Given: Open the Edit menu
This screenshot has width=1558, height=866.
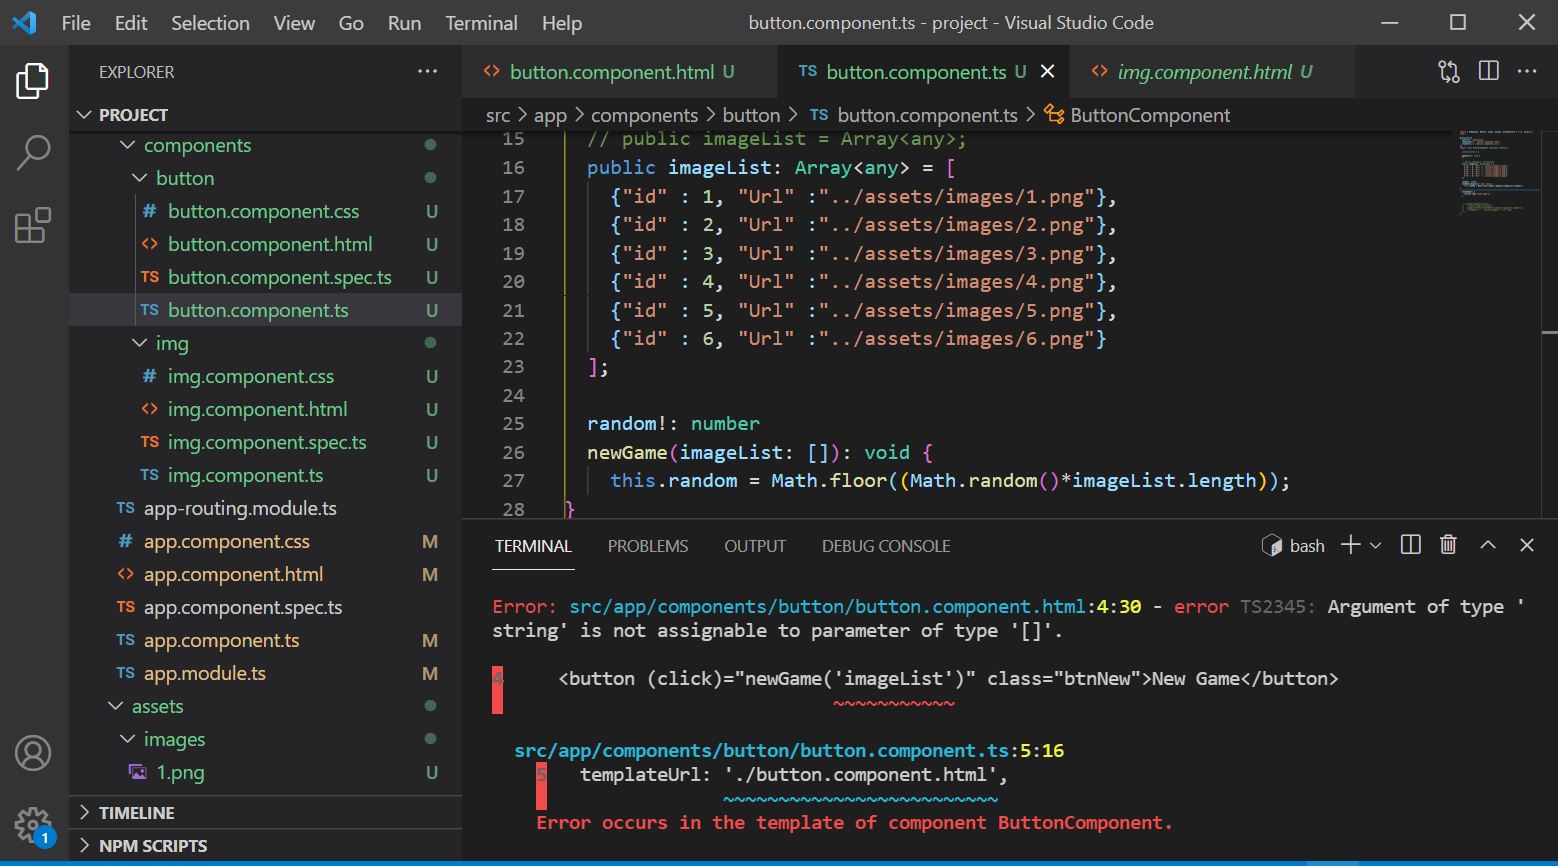Looking at the screenshot, I should point(131,22).
